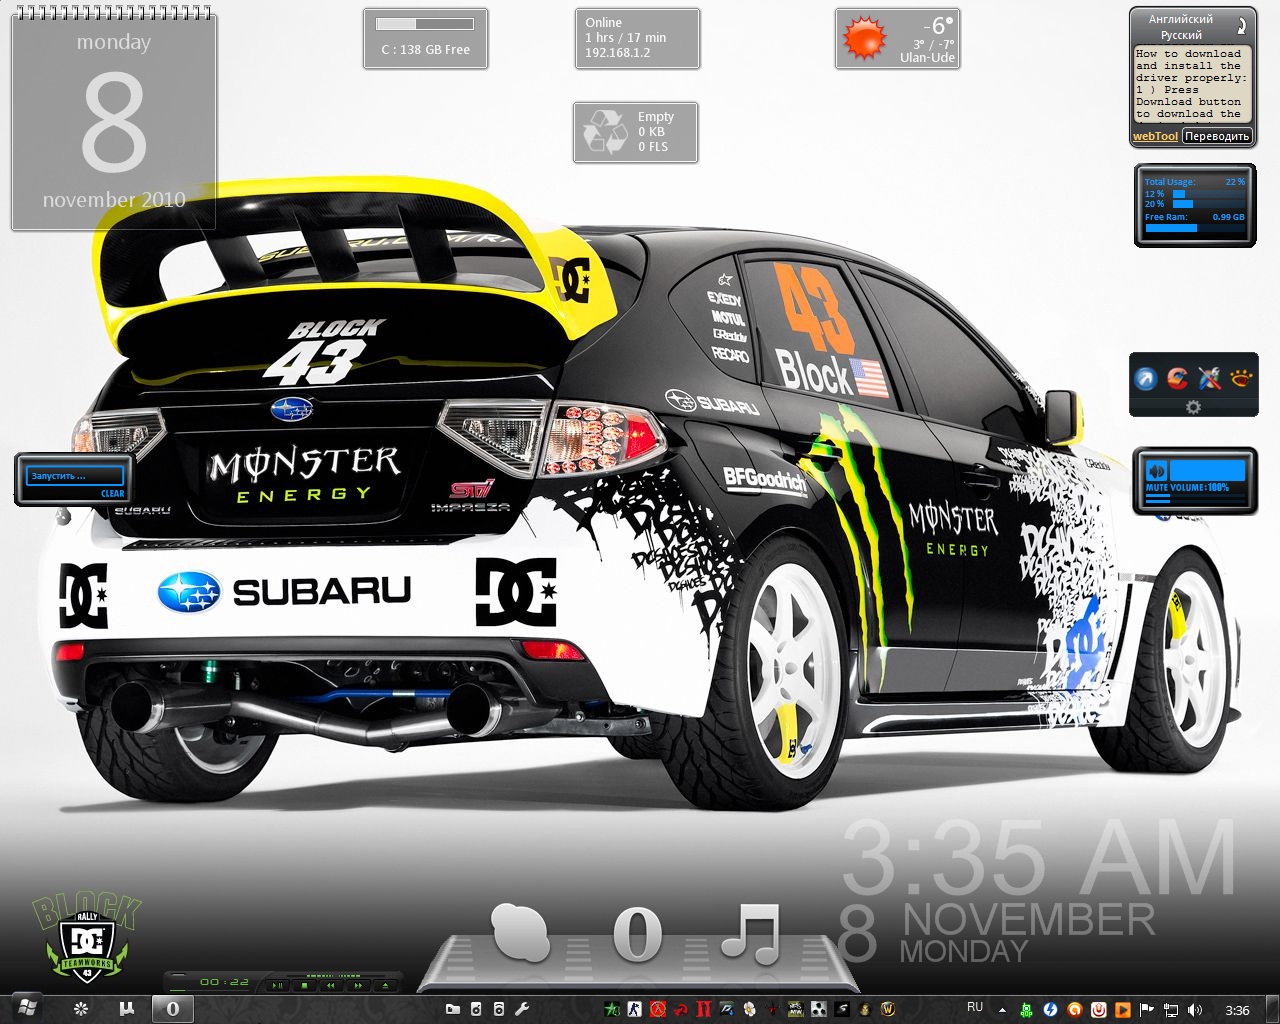Image resolution: width=1280 pixels, height=1024 pixels.
Task: Click the Переводить translate button
Action: point(1216,136)
